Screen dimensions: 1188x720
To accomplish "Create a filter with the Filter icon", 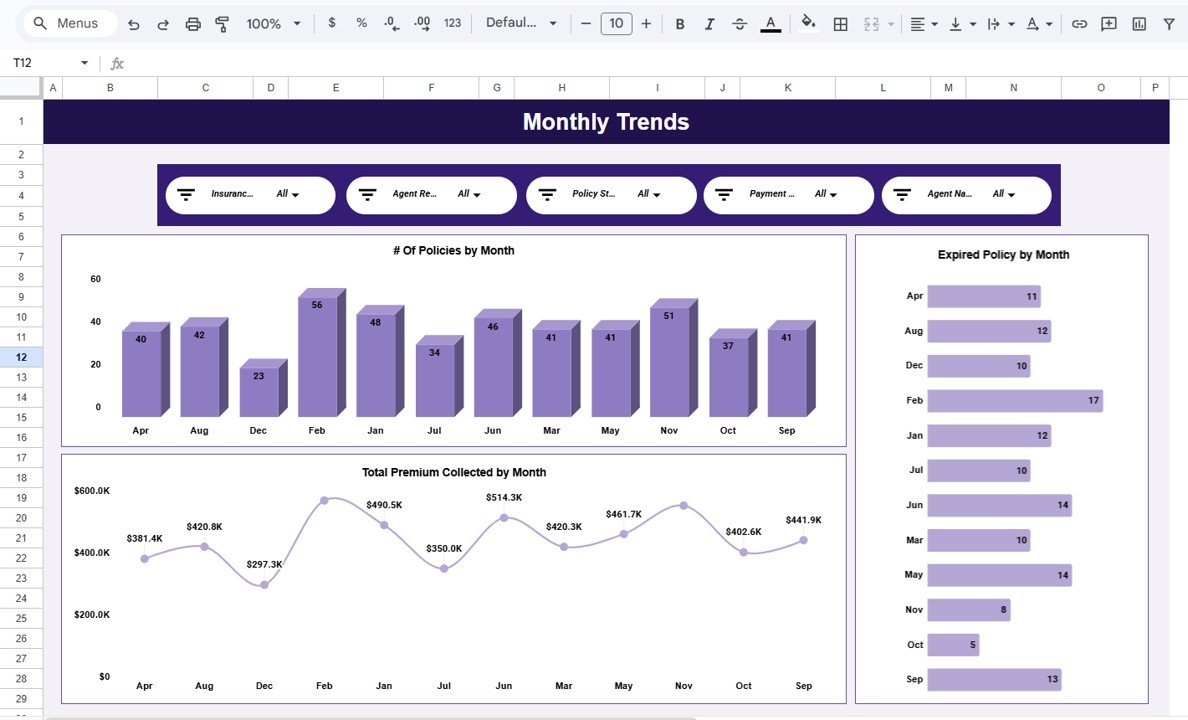I will coord(1168,22).
